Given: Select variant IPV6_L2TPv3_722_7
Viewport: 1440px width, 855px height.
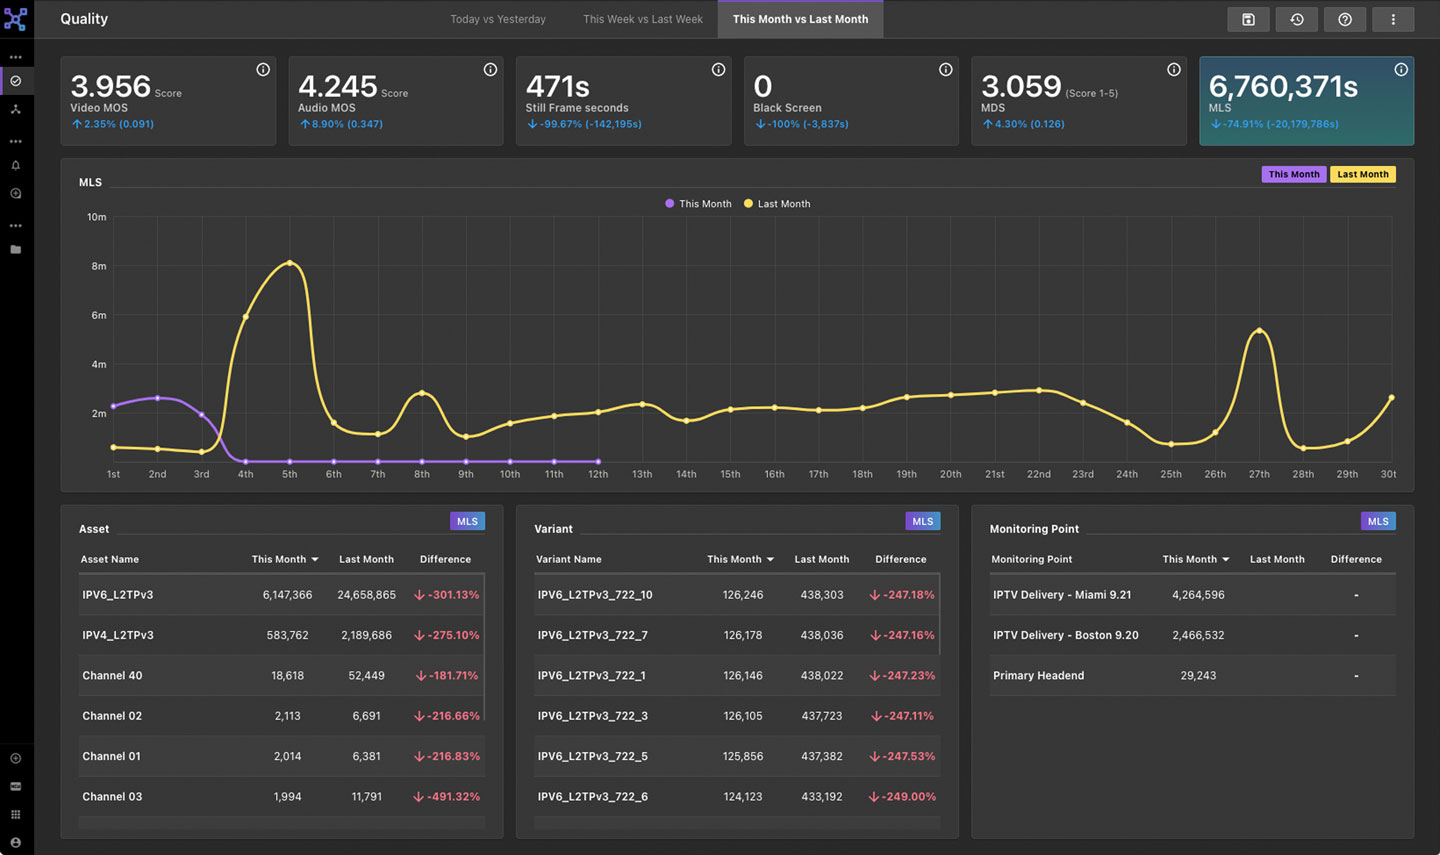Looking at the screenshot, I should coord(737,635).
